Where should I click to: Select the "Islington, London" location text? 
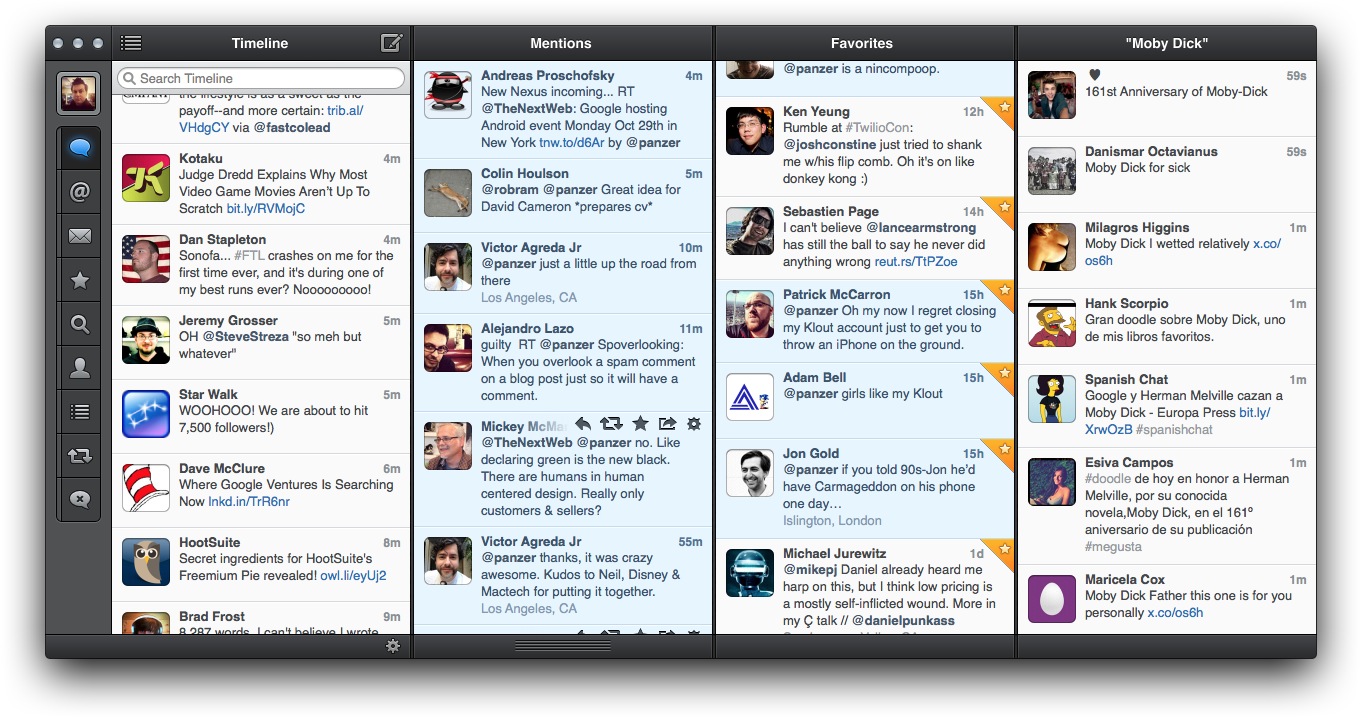[x=832, y=521]
